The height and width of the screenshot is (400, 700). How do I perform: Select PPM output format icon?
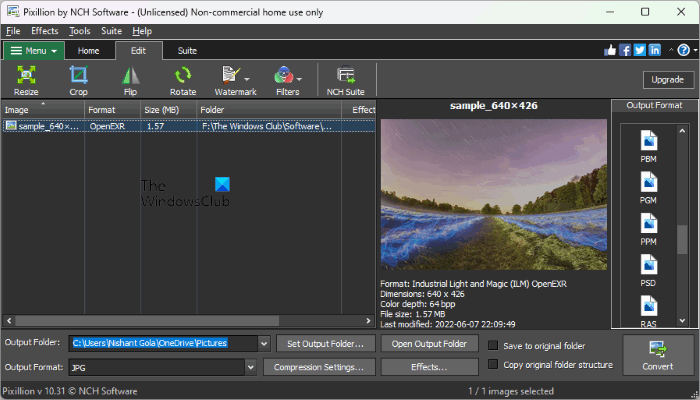[x=649, y=223]
